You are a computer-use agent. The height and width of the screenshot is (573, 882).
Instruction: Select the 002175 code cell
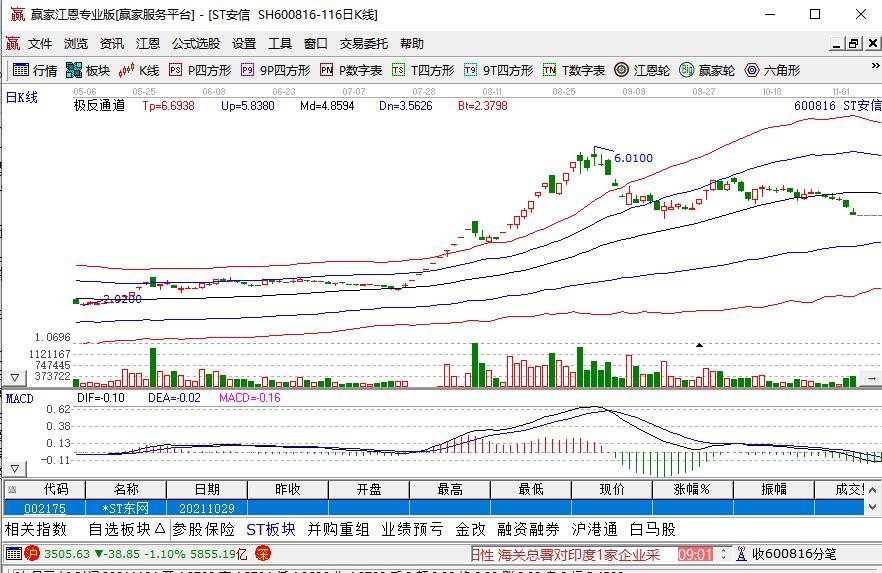point(45,508)
